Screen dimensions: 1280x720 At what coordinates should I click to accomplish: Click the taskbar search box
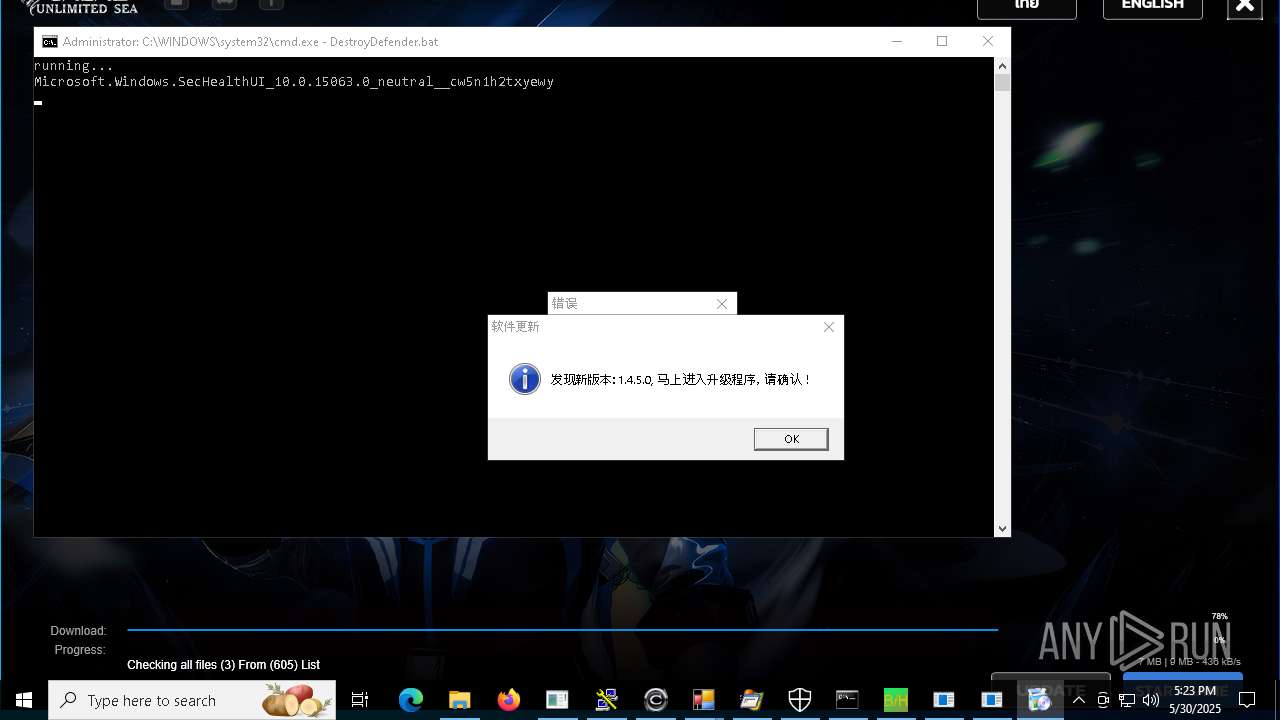click(192, 700)
